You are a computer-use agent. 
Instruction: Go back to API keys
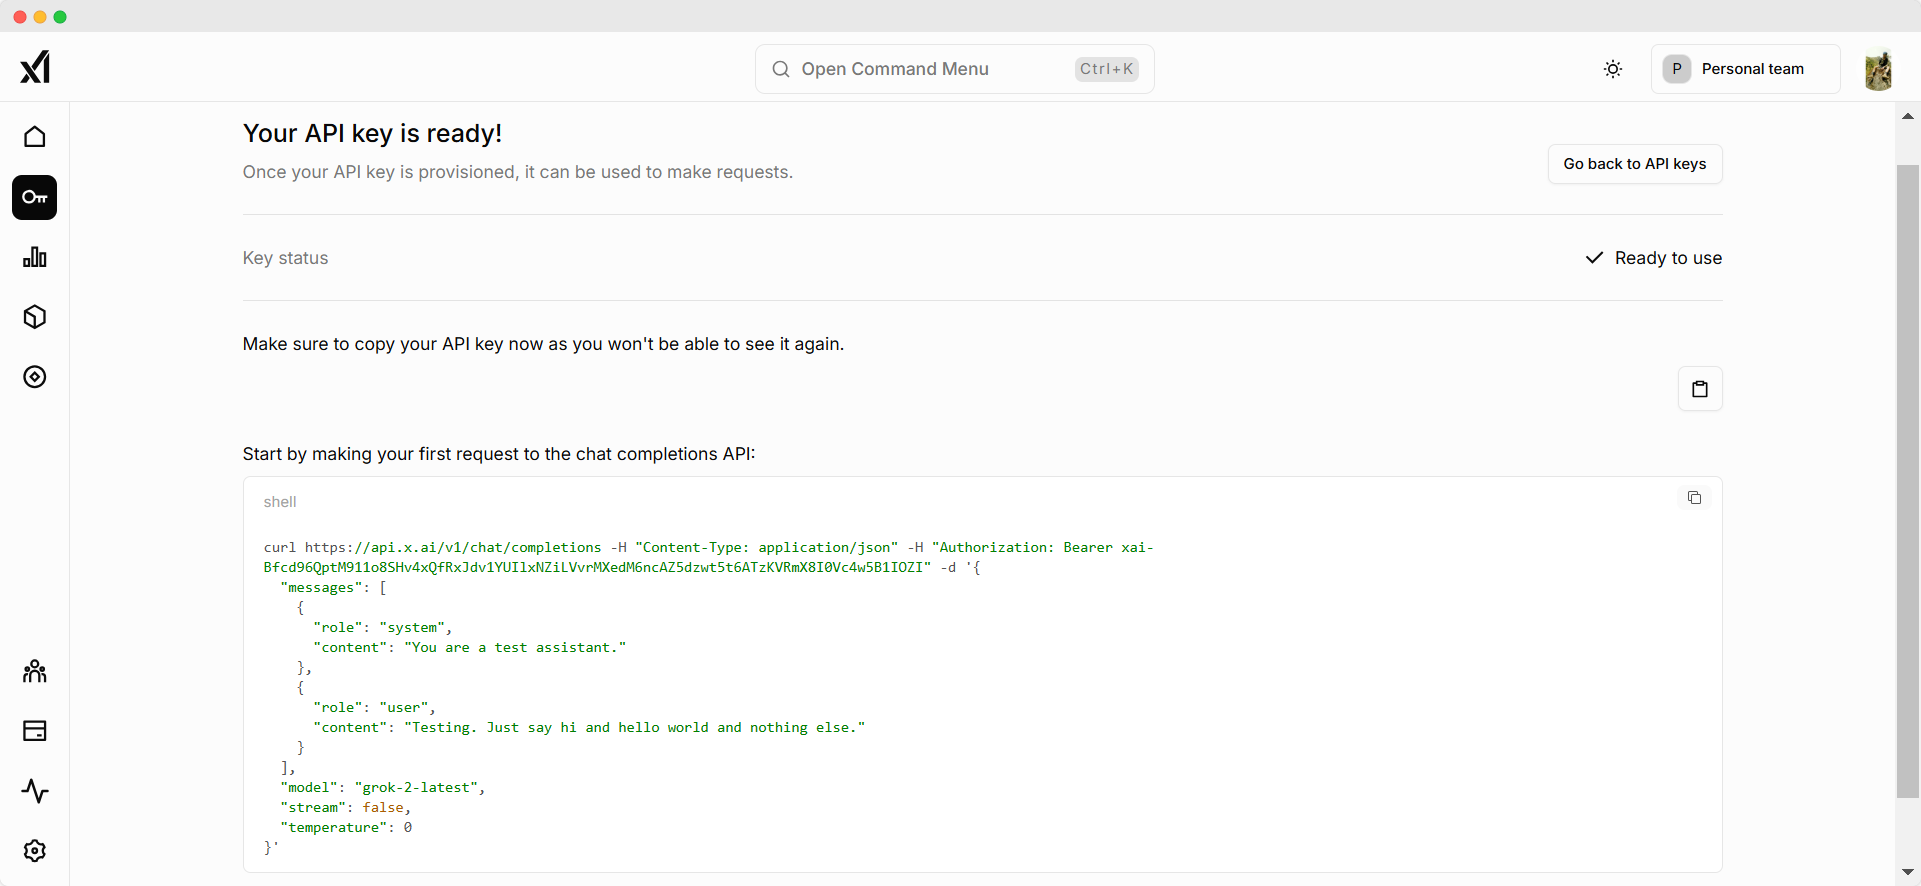tap(1635, 164)
